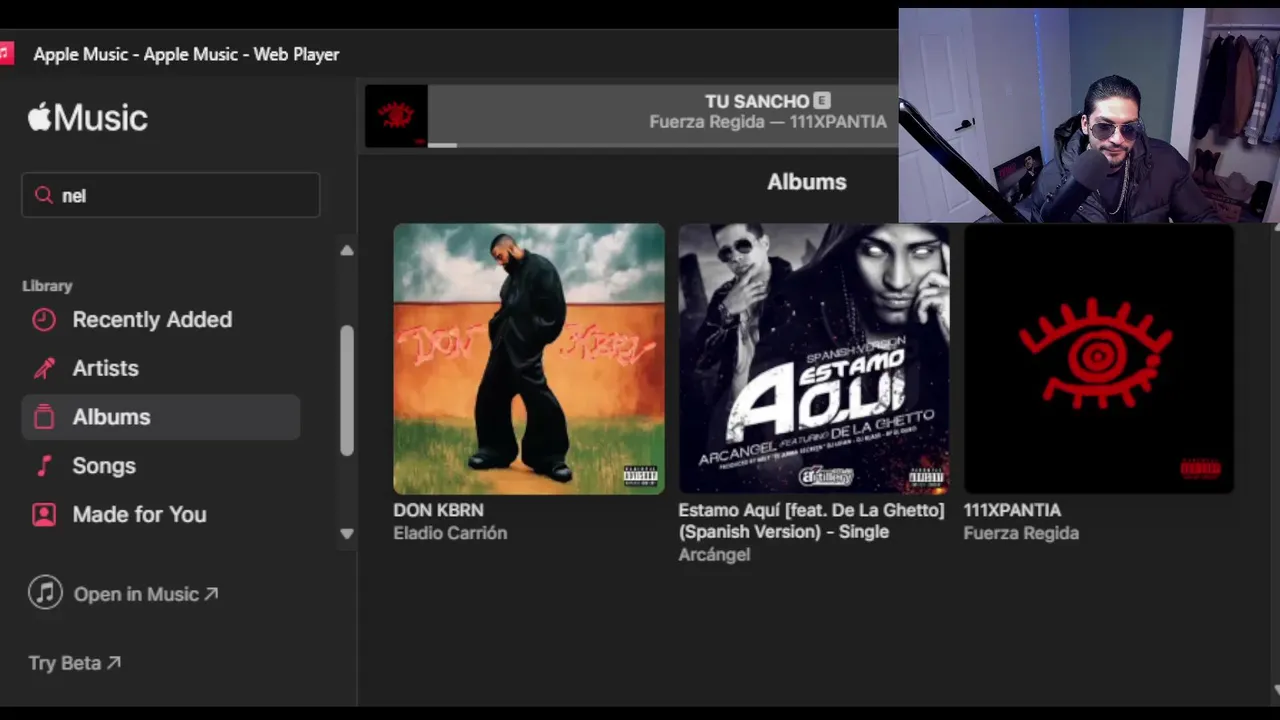Viewport: 1280px width, 720px height.
Task: Click the Try Beta link
Action: pyautogui.click(x=74, y=663)
